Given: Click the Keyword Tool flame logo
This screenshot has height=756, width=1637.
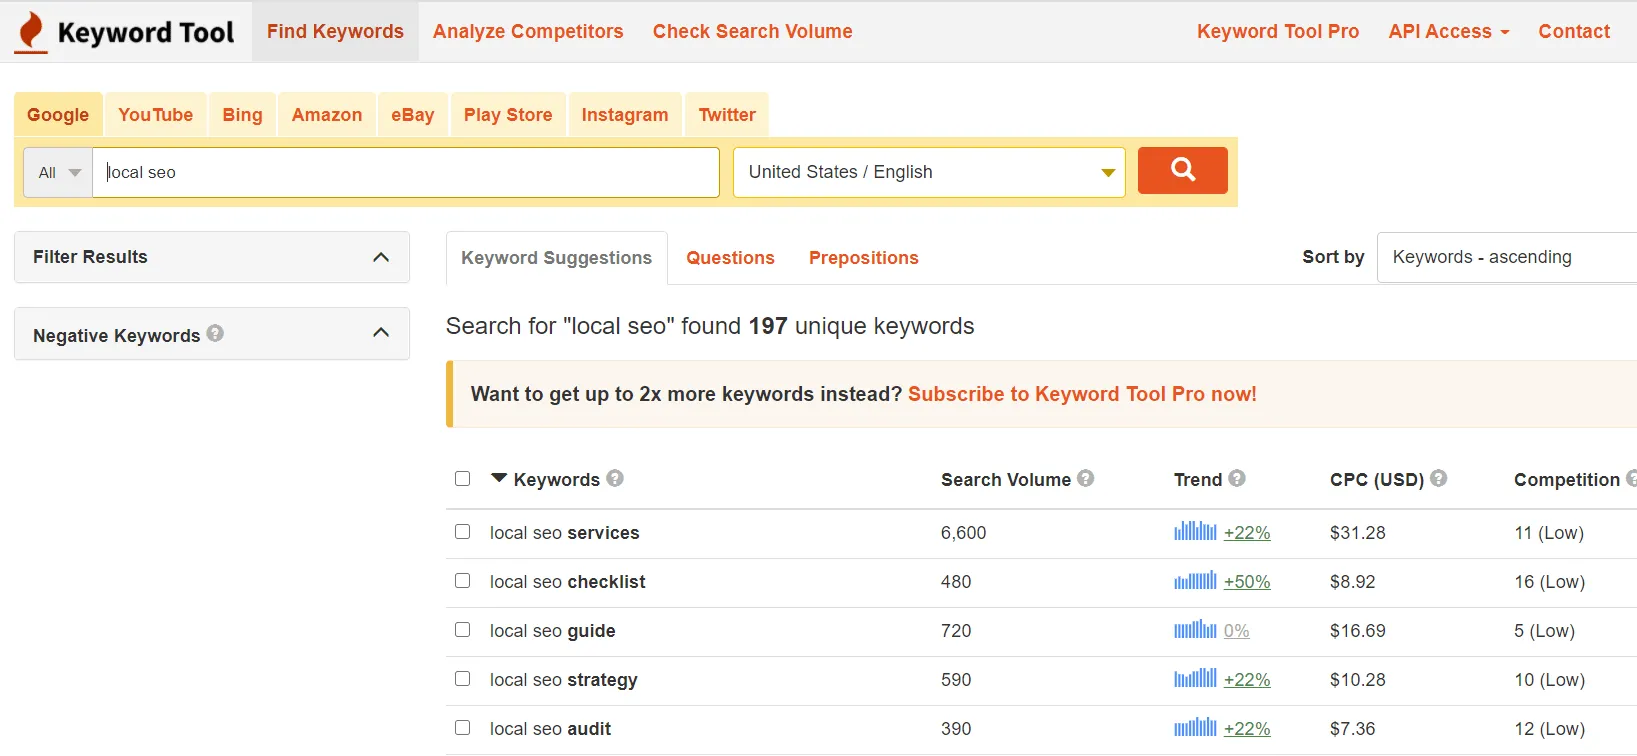Looking at the screenshot, I should [32, 32].
